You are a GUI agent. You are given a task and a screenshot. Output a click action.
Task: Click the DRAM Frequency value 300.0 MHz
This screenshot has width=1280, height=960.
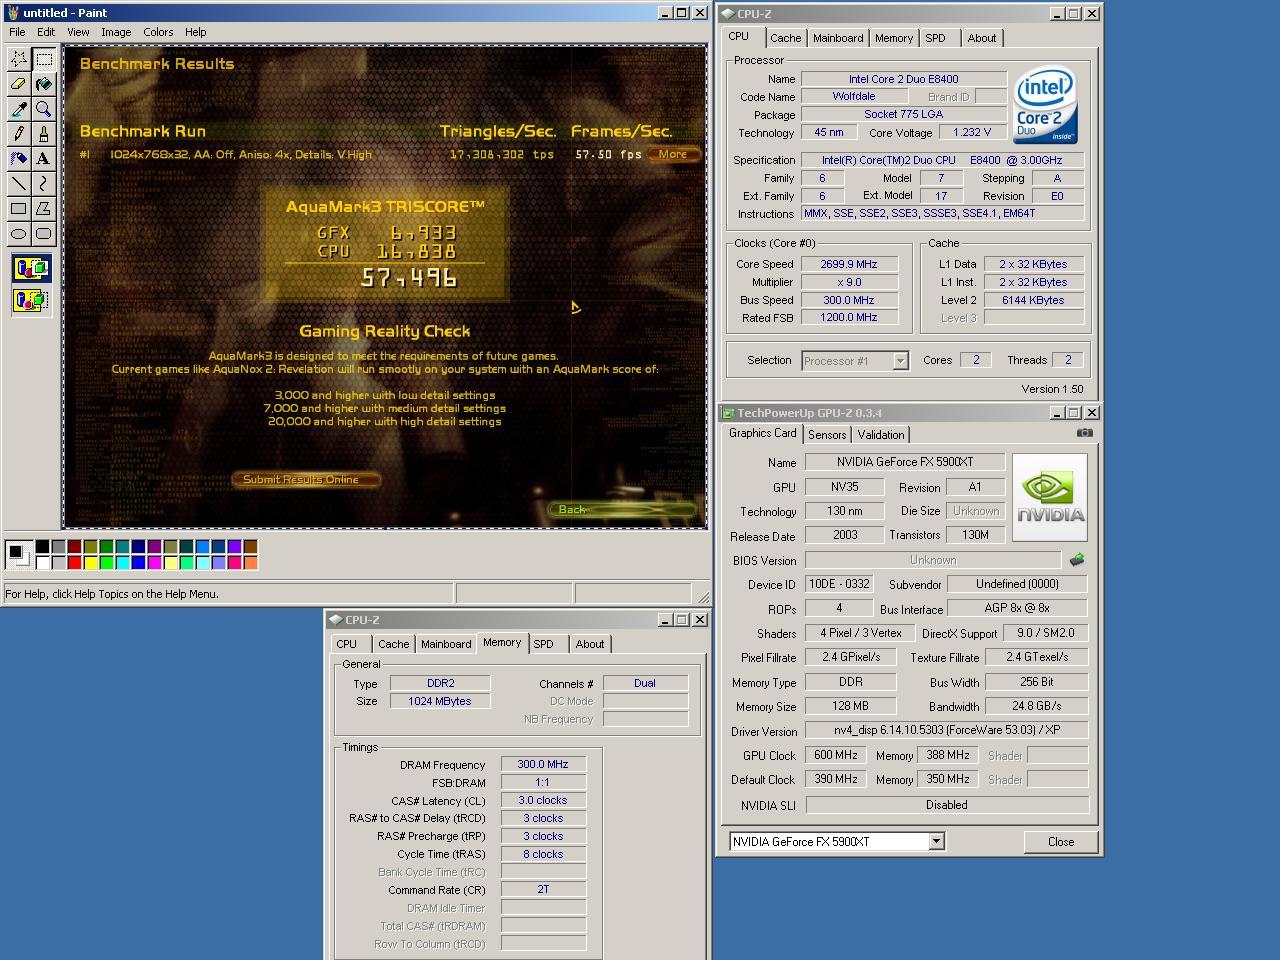tap(543, 764)
